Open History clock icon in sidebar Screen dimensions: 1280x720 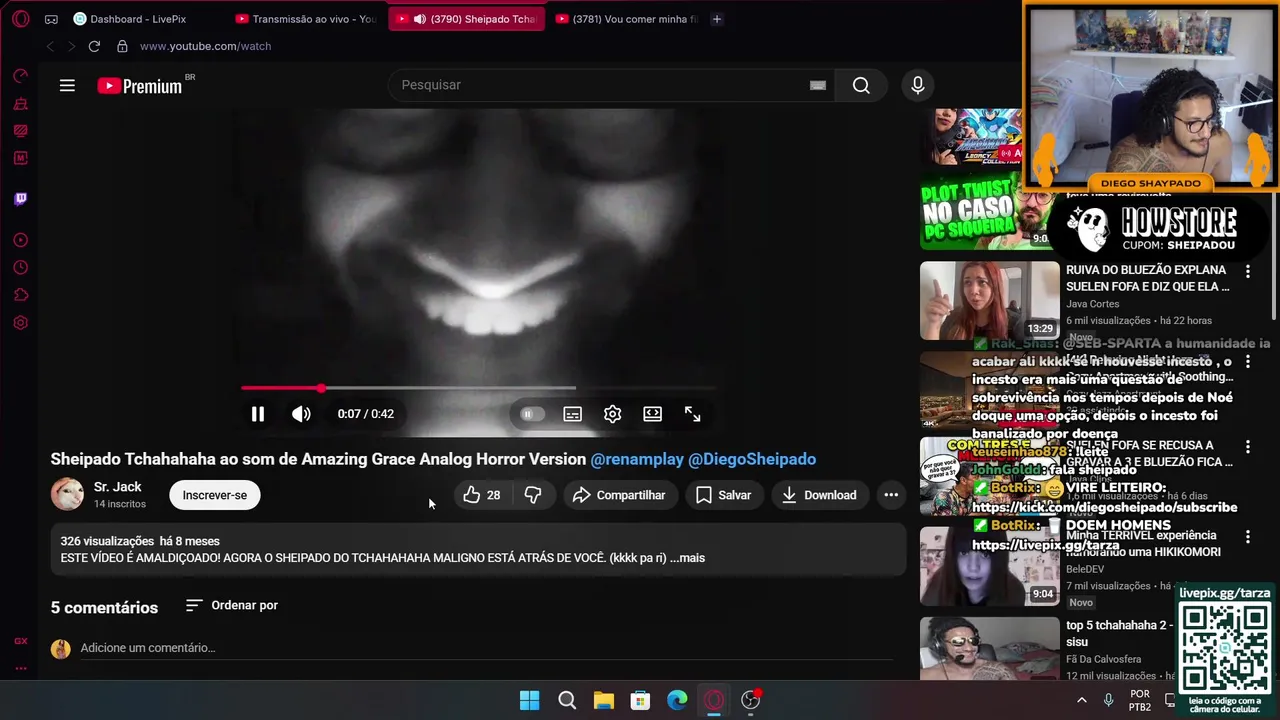(20, 268)
